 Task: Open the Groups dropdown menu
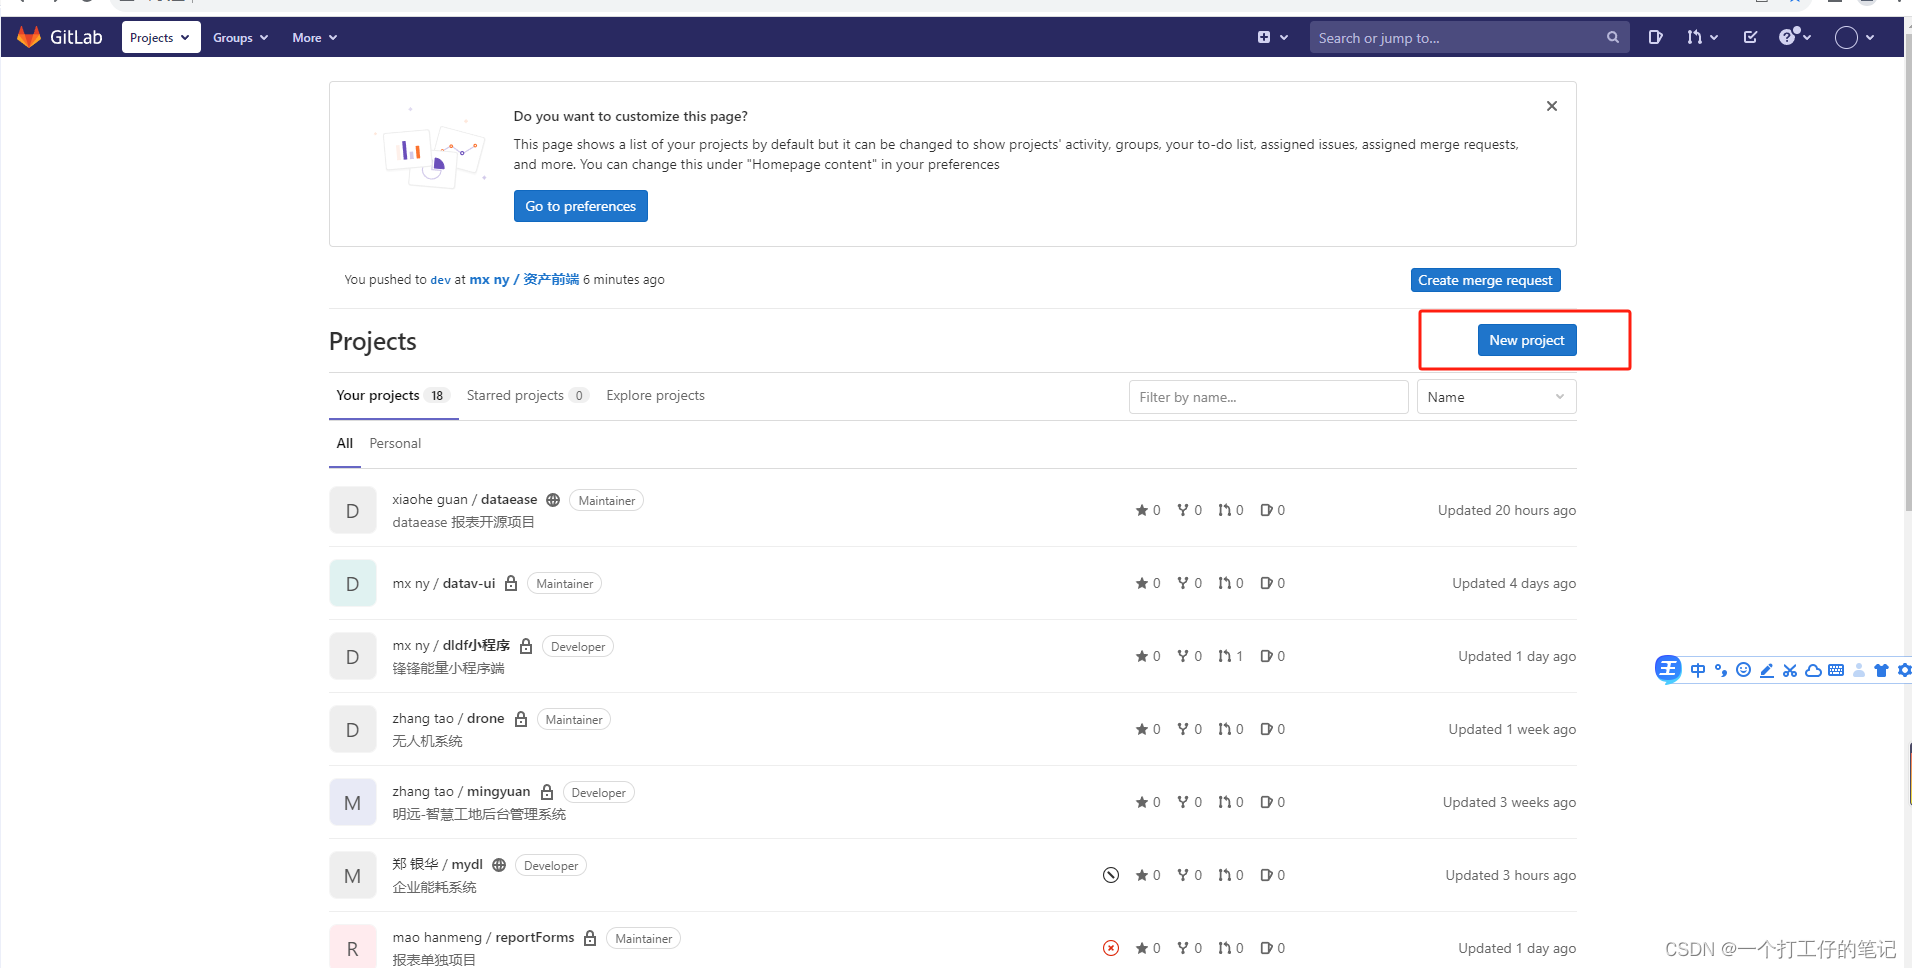(x=240, y=37)
